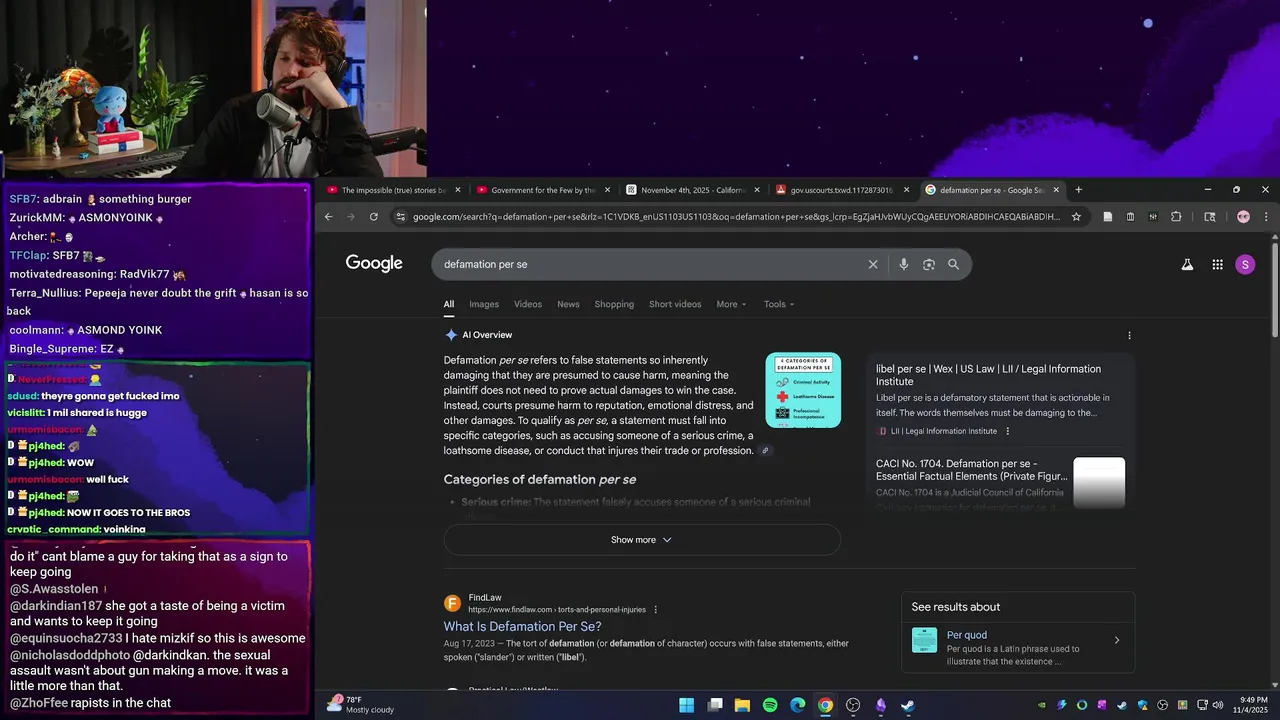Open LII source three-dot menu
The height and width of the screenshot is (720, 1280).
(1007, 431)
